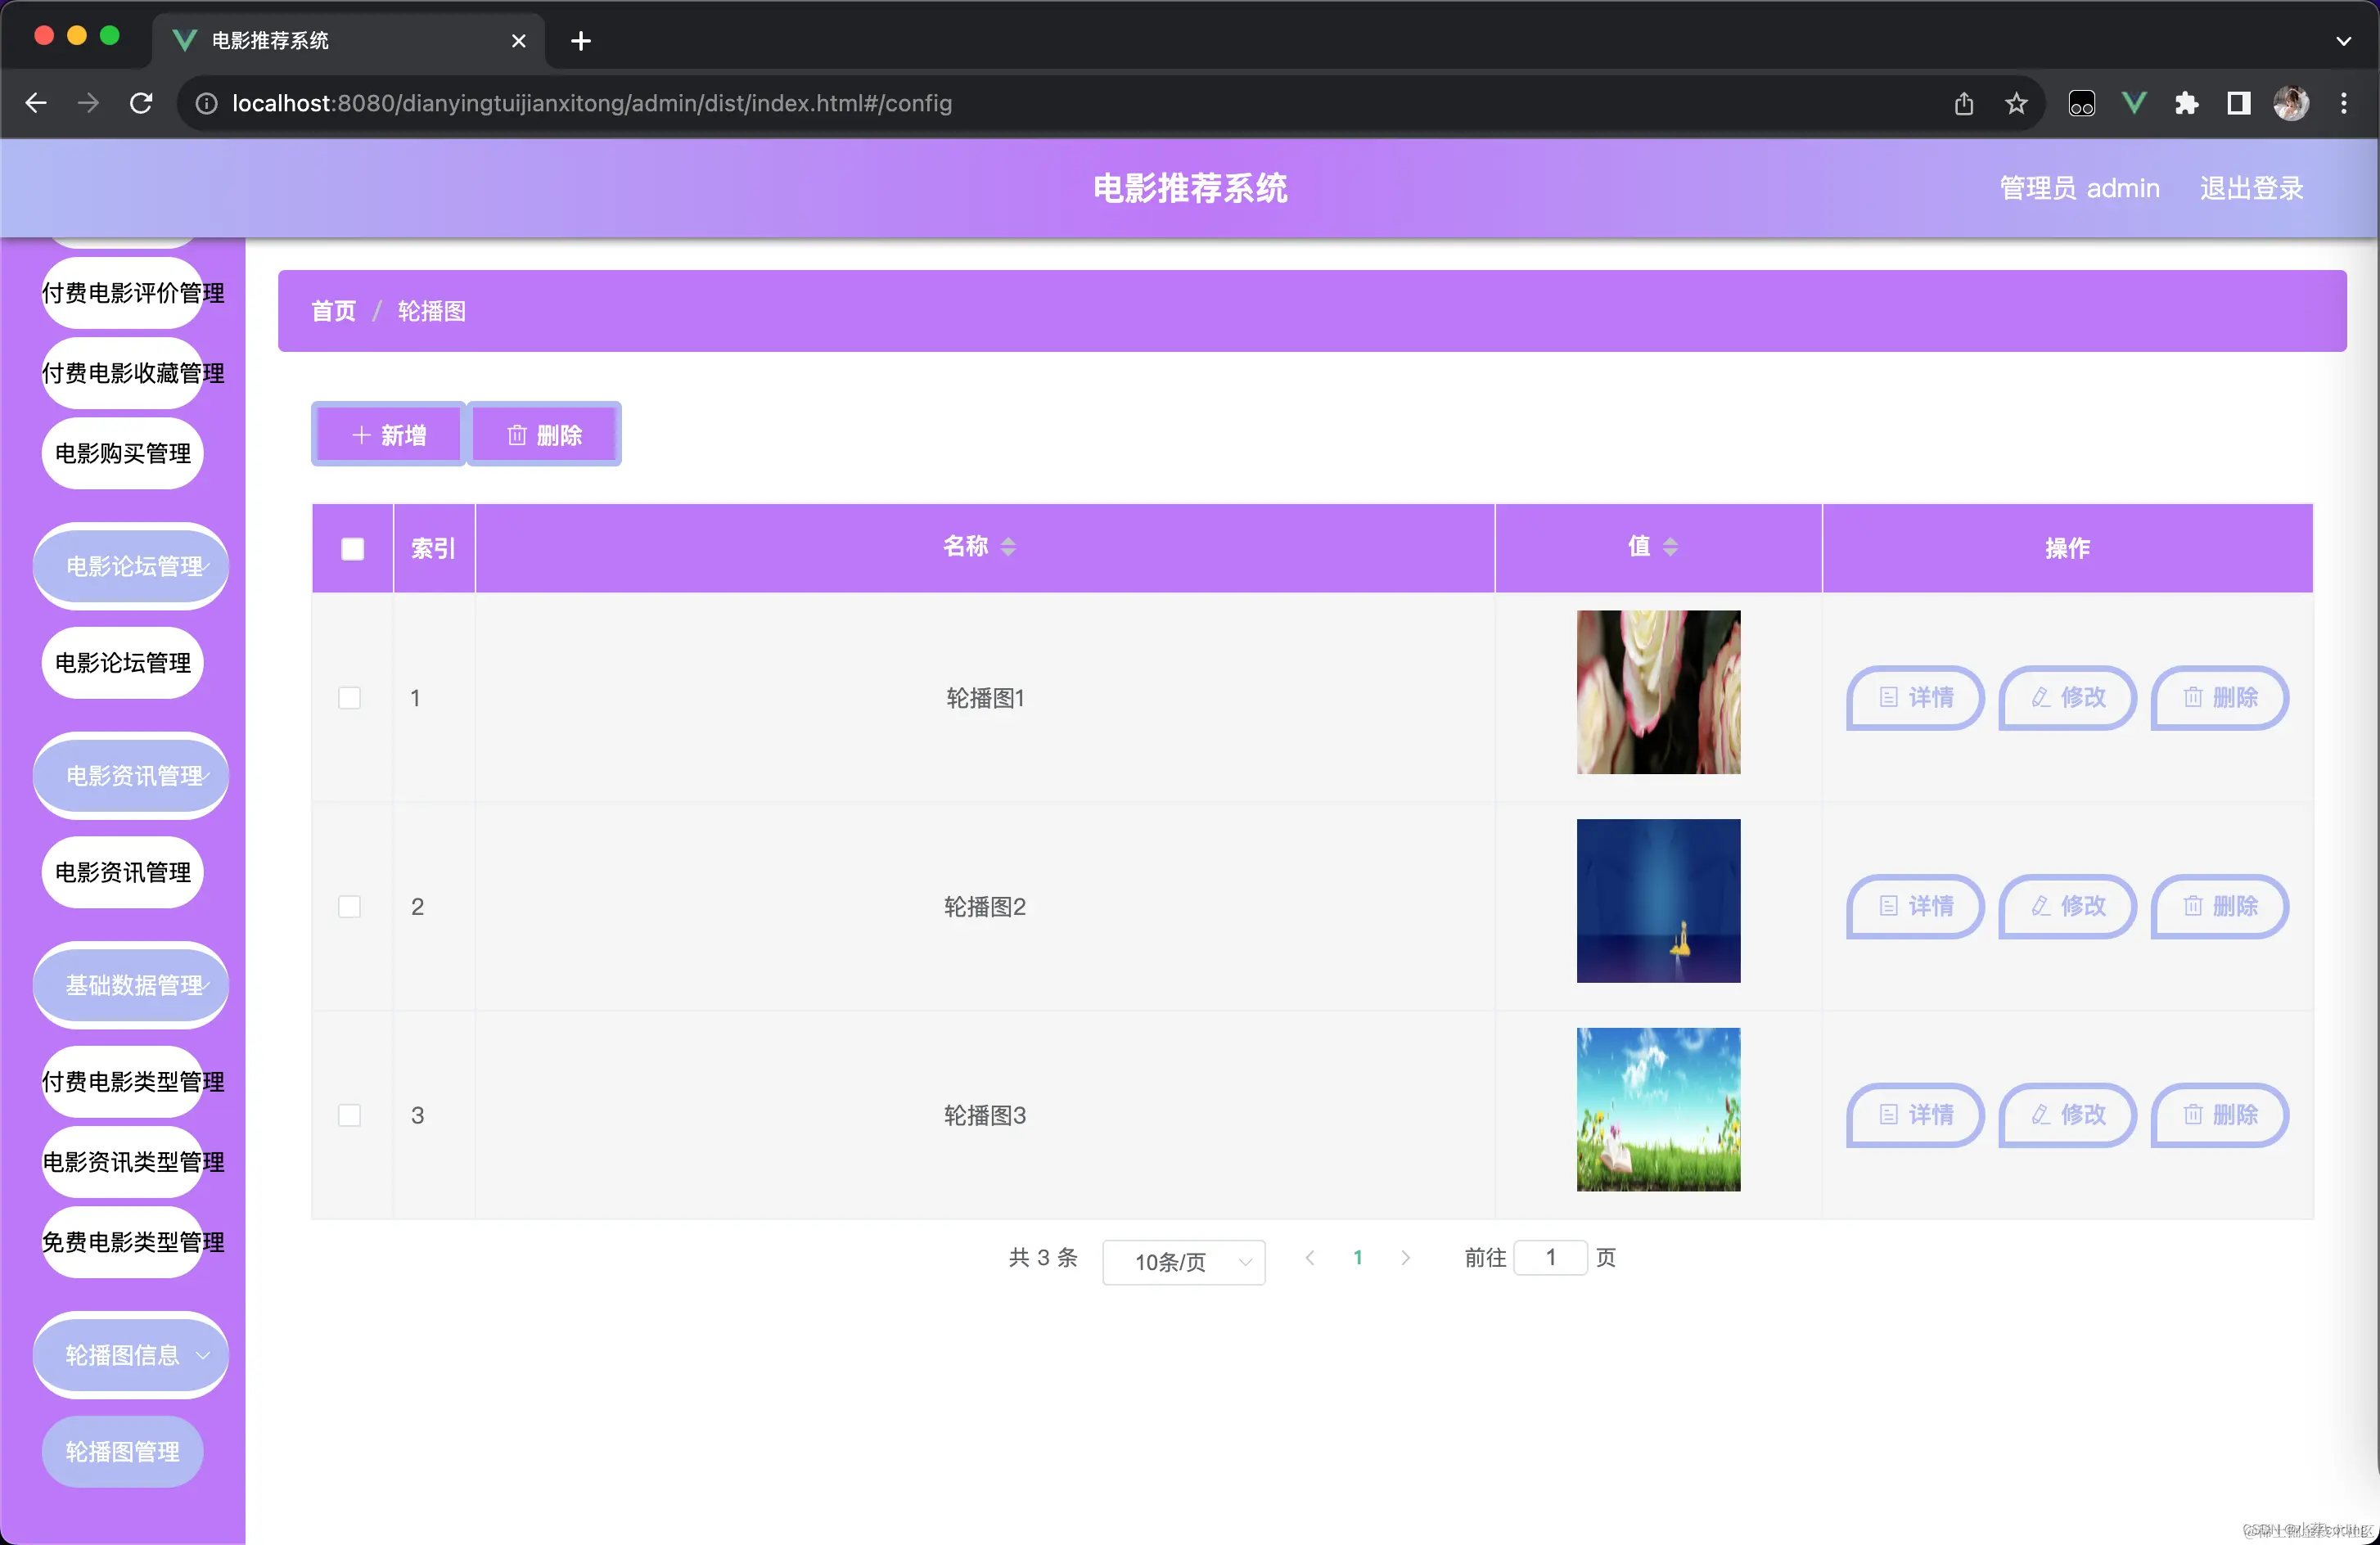
Task: Sort the table by the 值 column
Action: (1669, 546)
